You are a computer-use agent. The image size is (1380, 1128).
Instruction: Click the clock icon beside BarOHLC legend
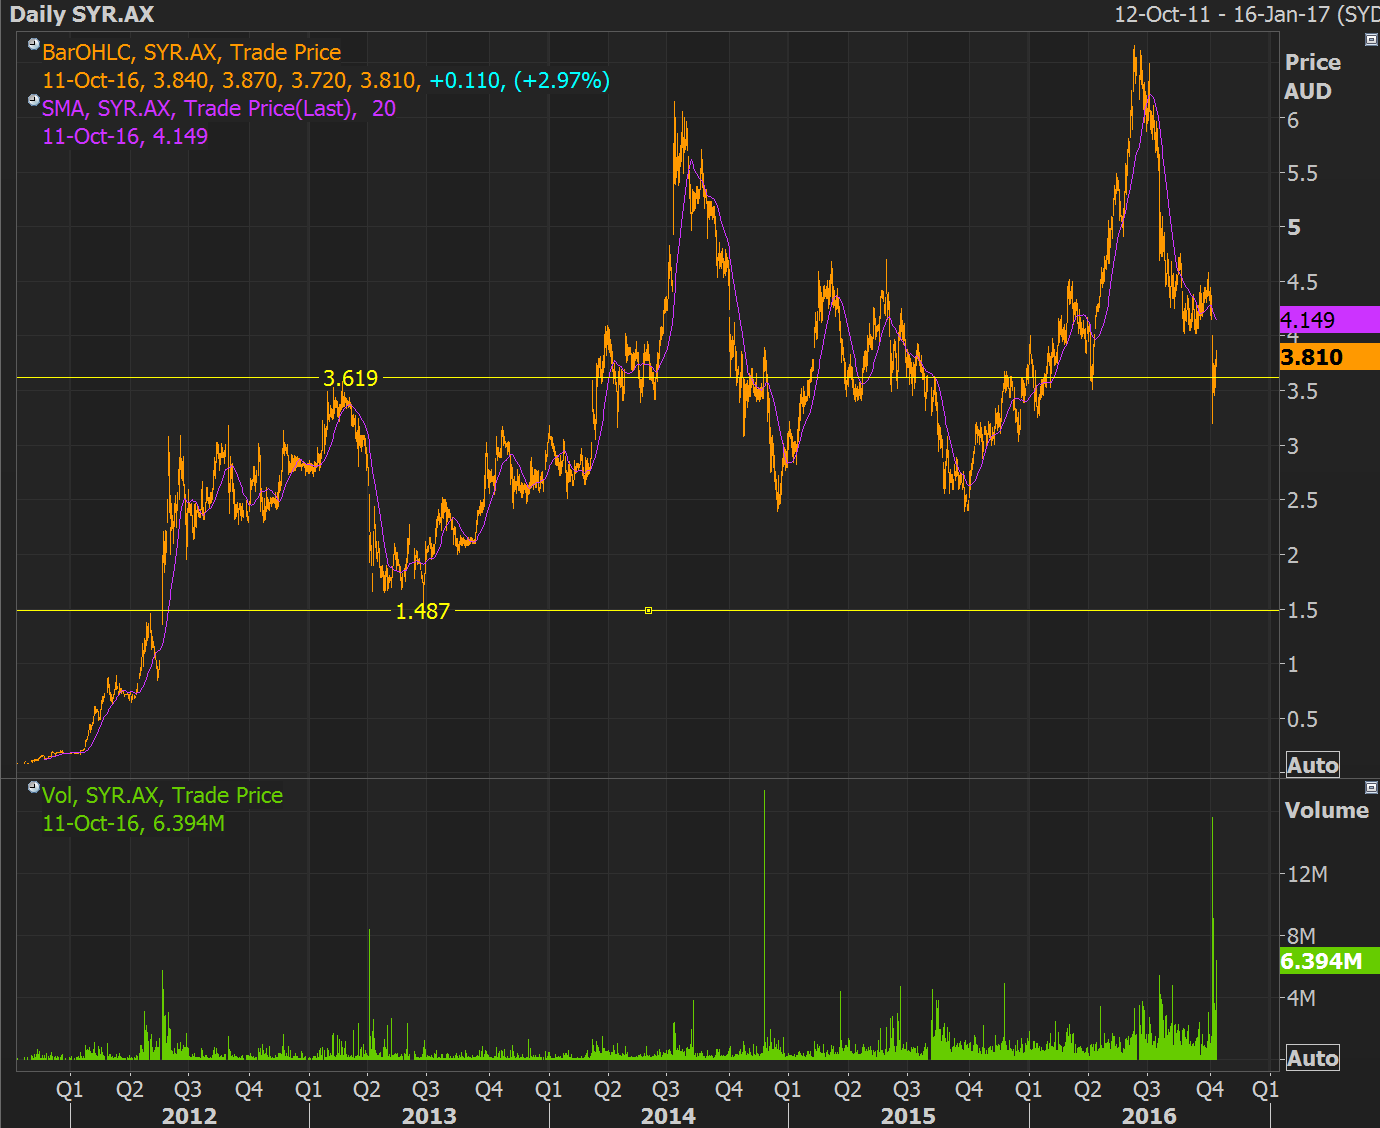(33, 44)
